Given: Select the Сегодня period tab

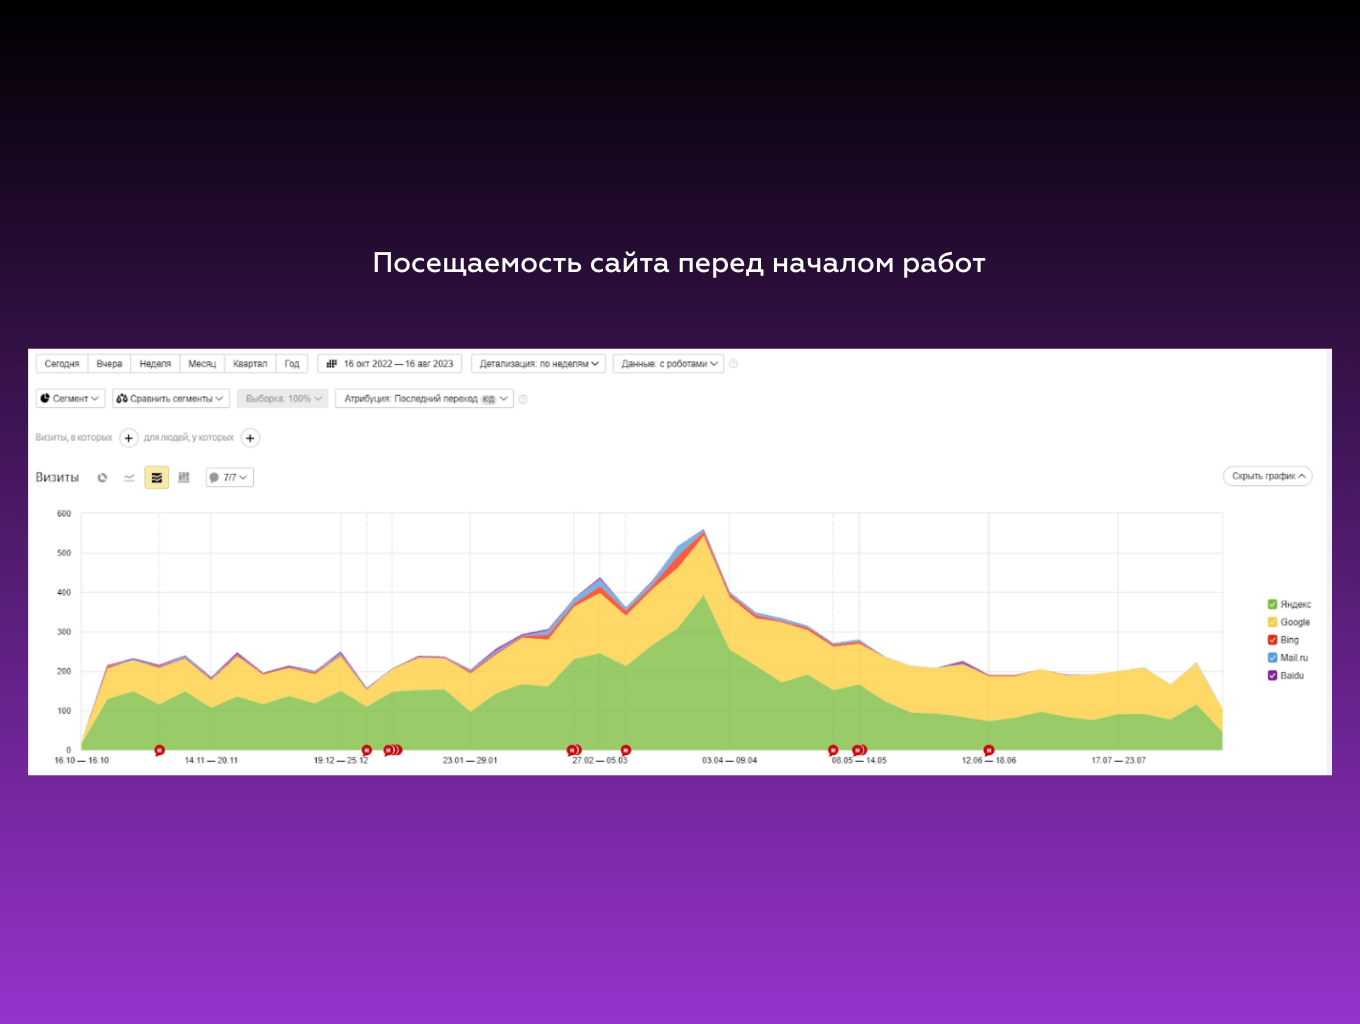Looking at the screenshot, I should pos(62,364).
